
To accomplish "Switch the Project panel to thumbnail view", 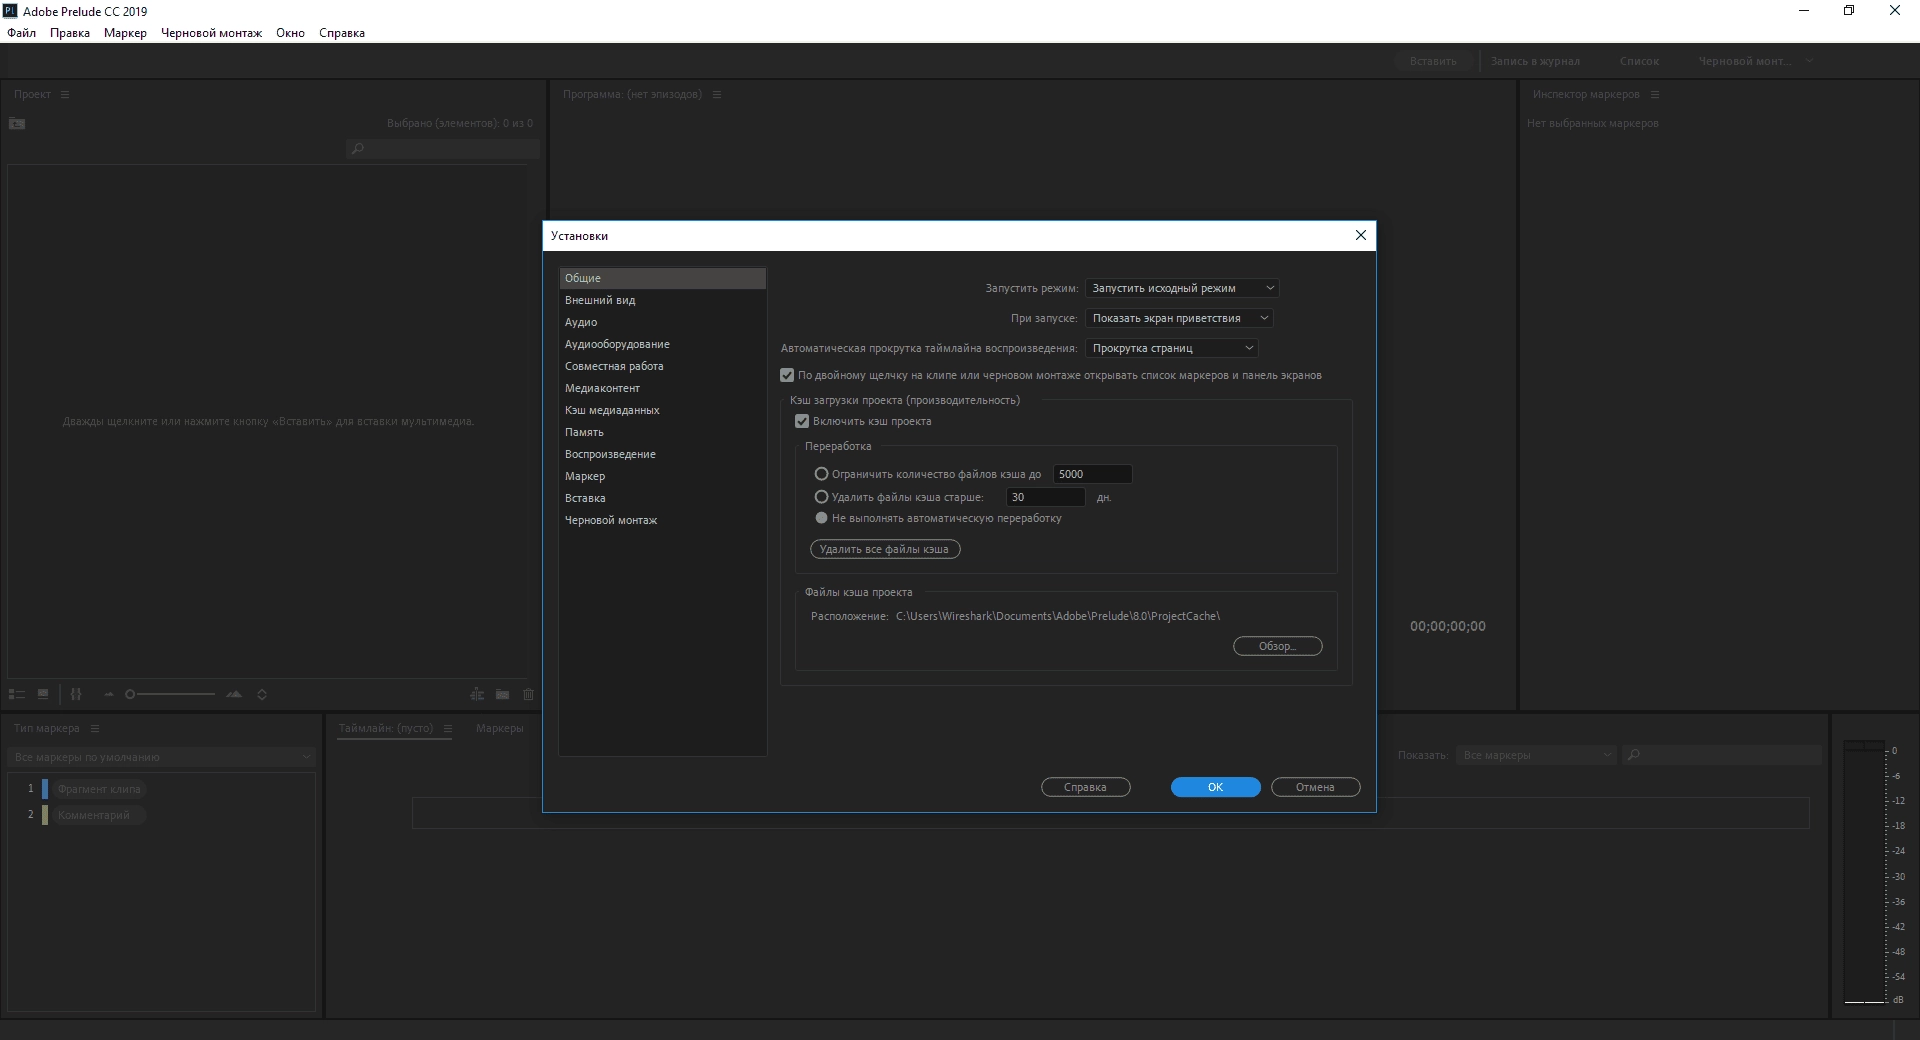I will (43, 694).
